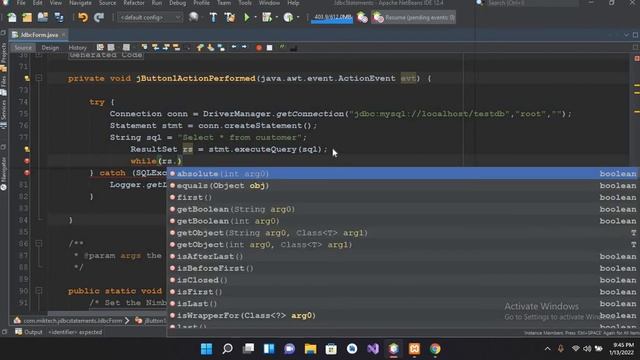Select equals(Object obj) completion item
This screenshot has height=360, width=640.
tap(402, 185)
